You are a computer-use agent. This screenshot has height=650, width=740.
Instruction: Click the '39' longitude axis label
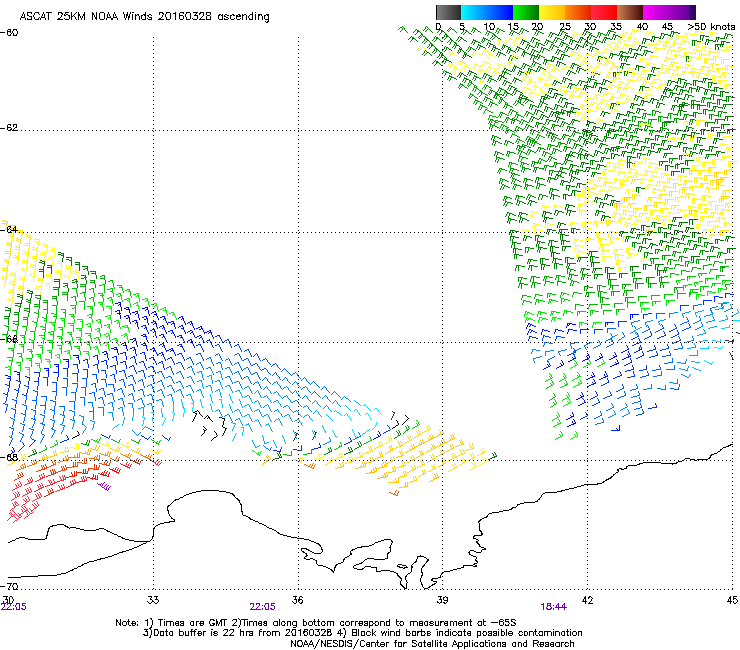pos(442,600)
